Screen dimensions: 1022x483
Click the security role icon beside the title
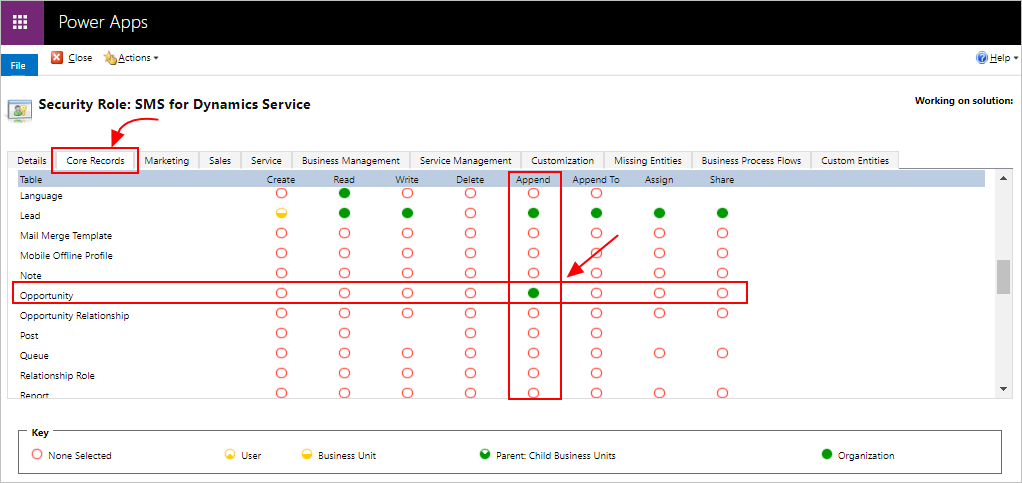[19, 110]
